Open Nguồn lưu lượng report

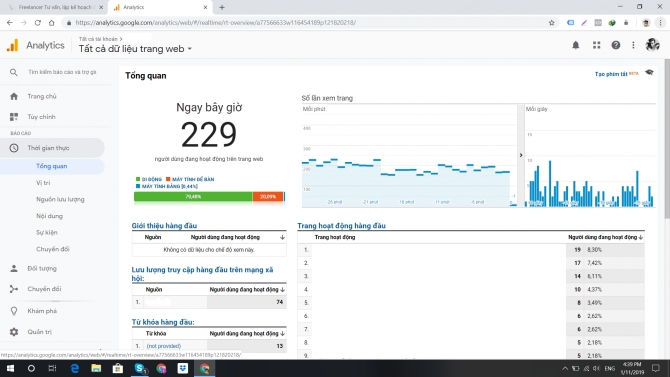click(60, 200)
